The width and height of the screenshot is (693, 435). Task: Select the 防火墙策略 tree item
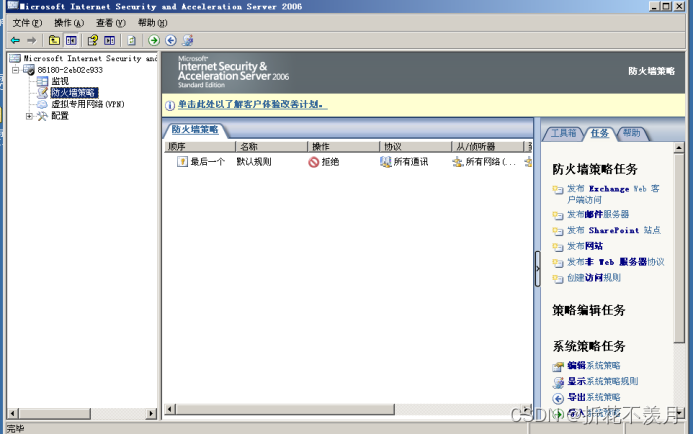pyautogui.click(x=73, y=93)
